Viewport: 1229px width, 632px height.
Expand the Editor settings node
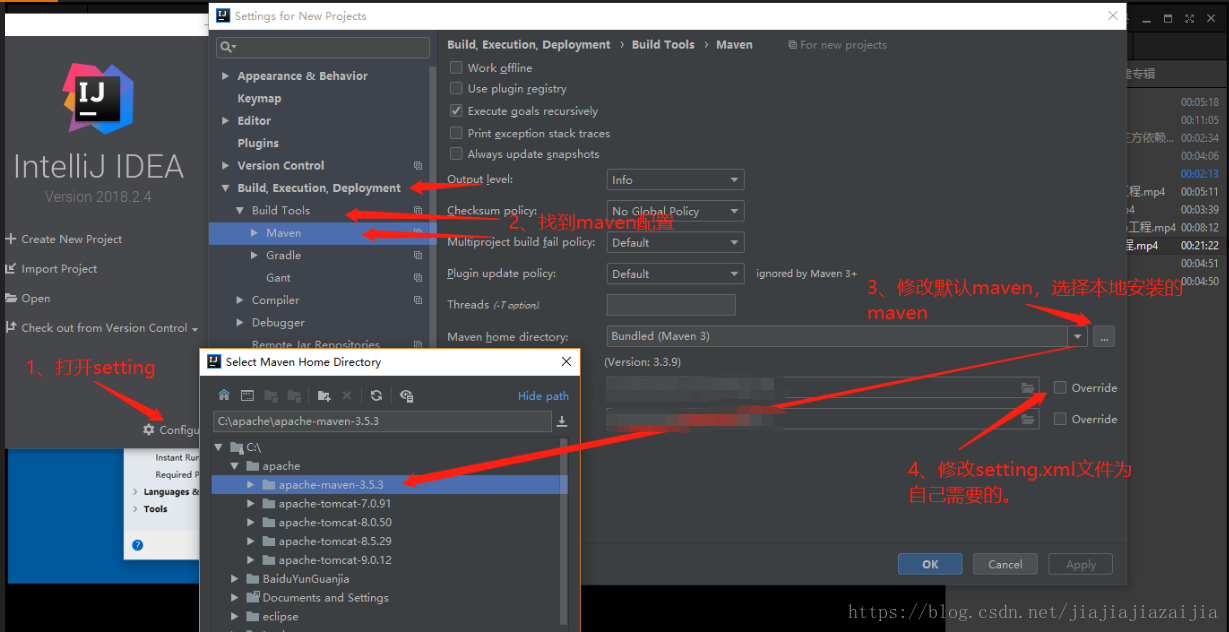pos(226,121)
